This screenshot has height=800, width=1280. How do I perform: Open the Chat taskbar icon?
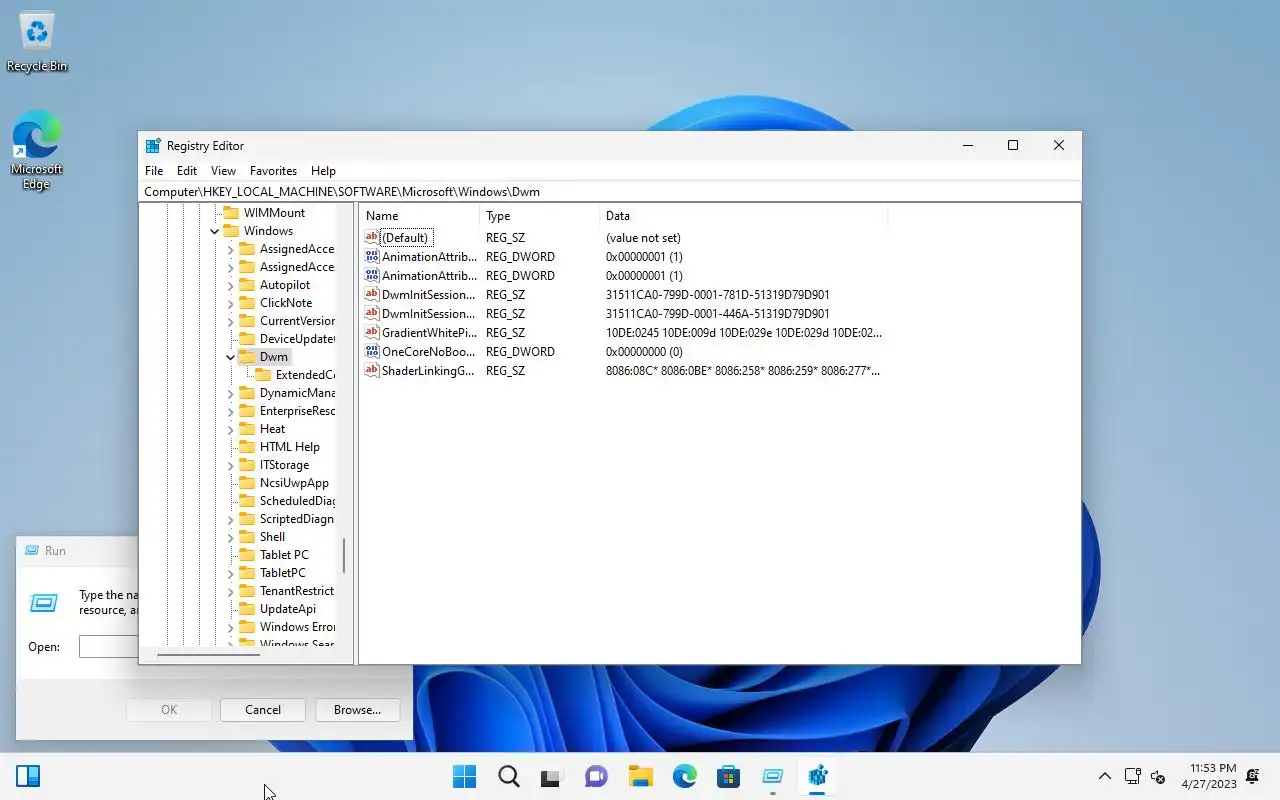(x=597, y=776)
